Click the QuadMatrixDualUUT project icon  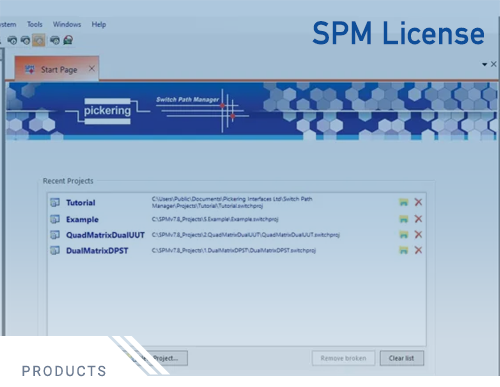(x=55, y=235)
